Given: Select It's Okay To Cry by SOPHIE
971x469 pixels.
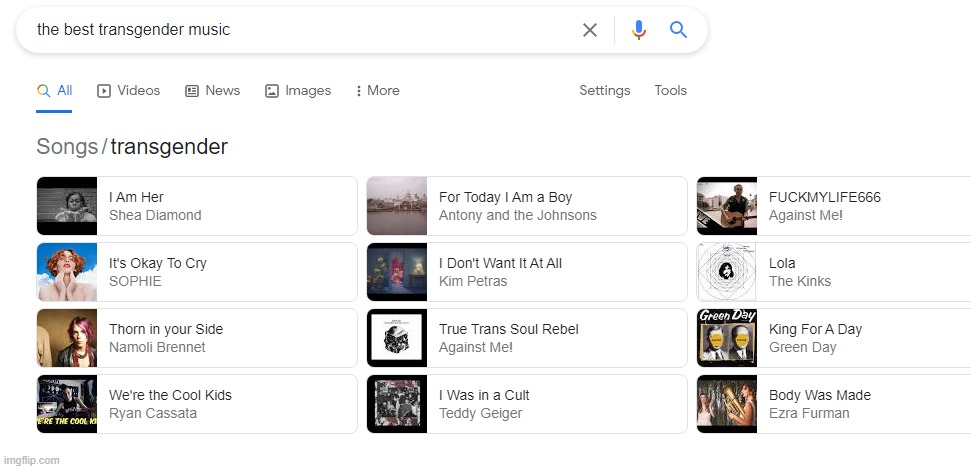Looking at the screenshot, I should coord(197,272).
